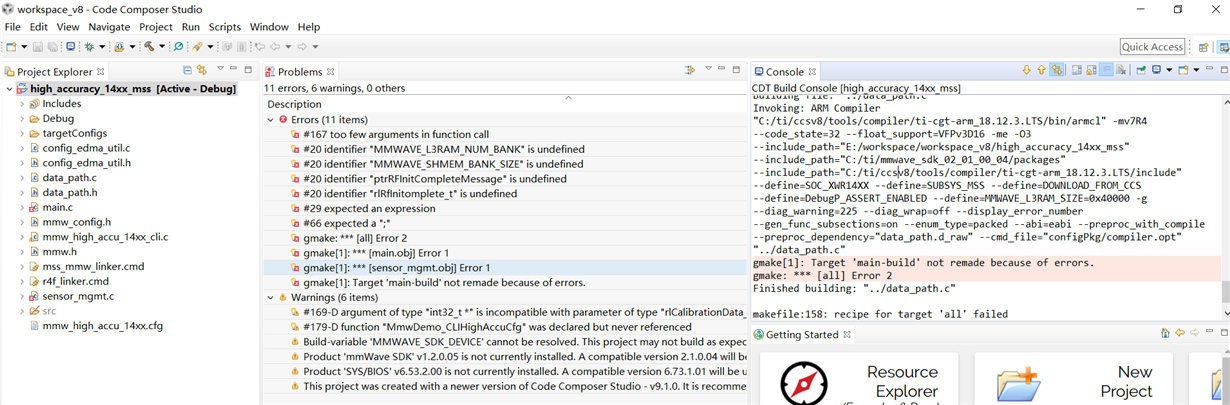Image resolution: width=1230 pixels, height=405 pixels.
Task: Select error '#167 too few arguments in function call'
Action: (396, 134)
